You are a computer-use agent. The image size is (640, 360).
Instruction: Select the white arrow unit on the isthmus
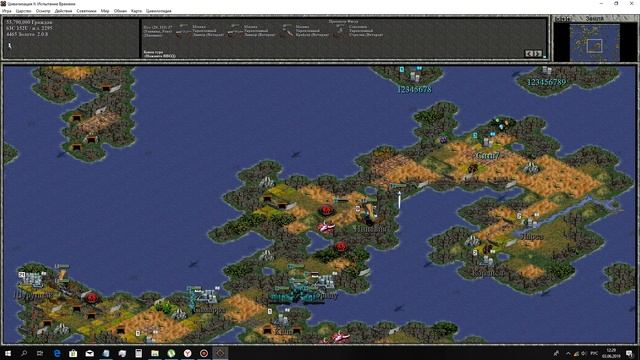point(399,200)
